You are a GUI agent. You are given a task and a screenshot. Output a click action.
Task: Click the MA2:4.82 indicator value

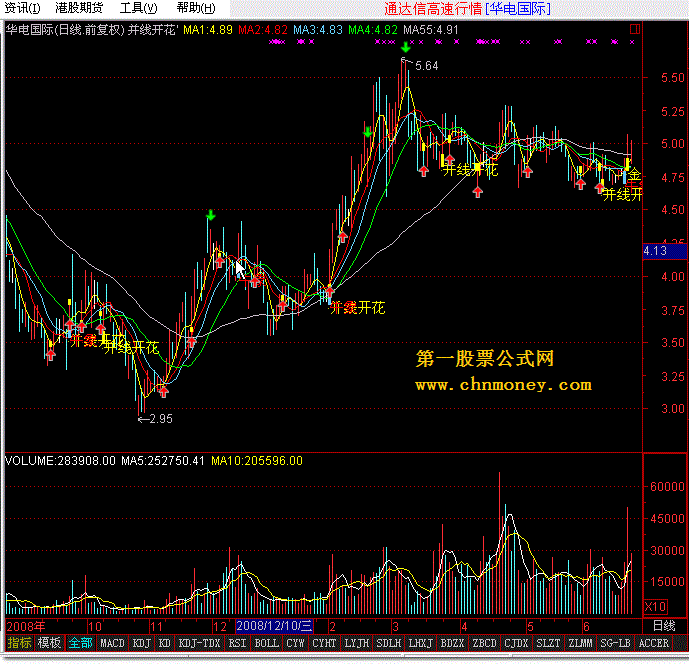263,30
